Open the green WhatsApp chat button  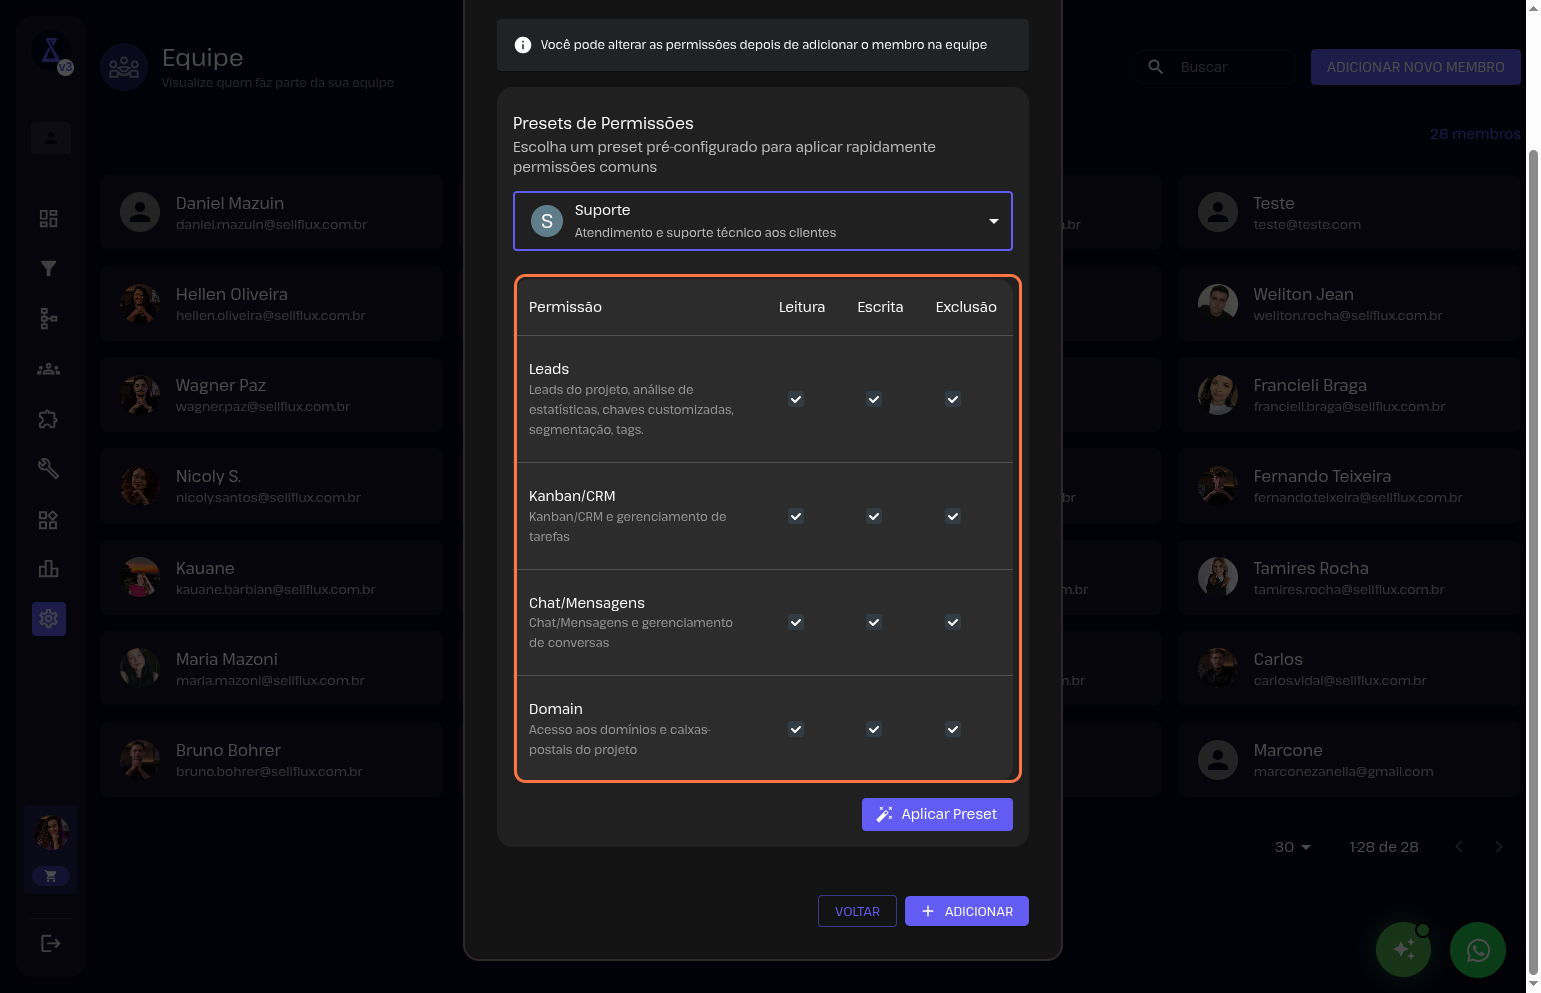pos(1477,950)
